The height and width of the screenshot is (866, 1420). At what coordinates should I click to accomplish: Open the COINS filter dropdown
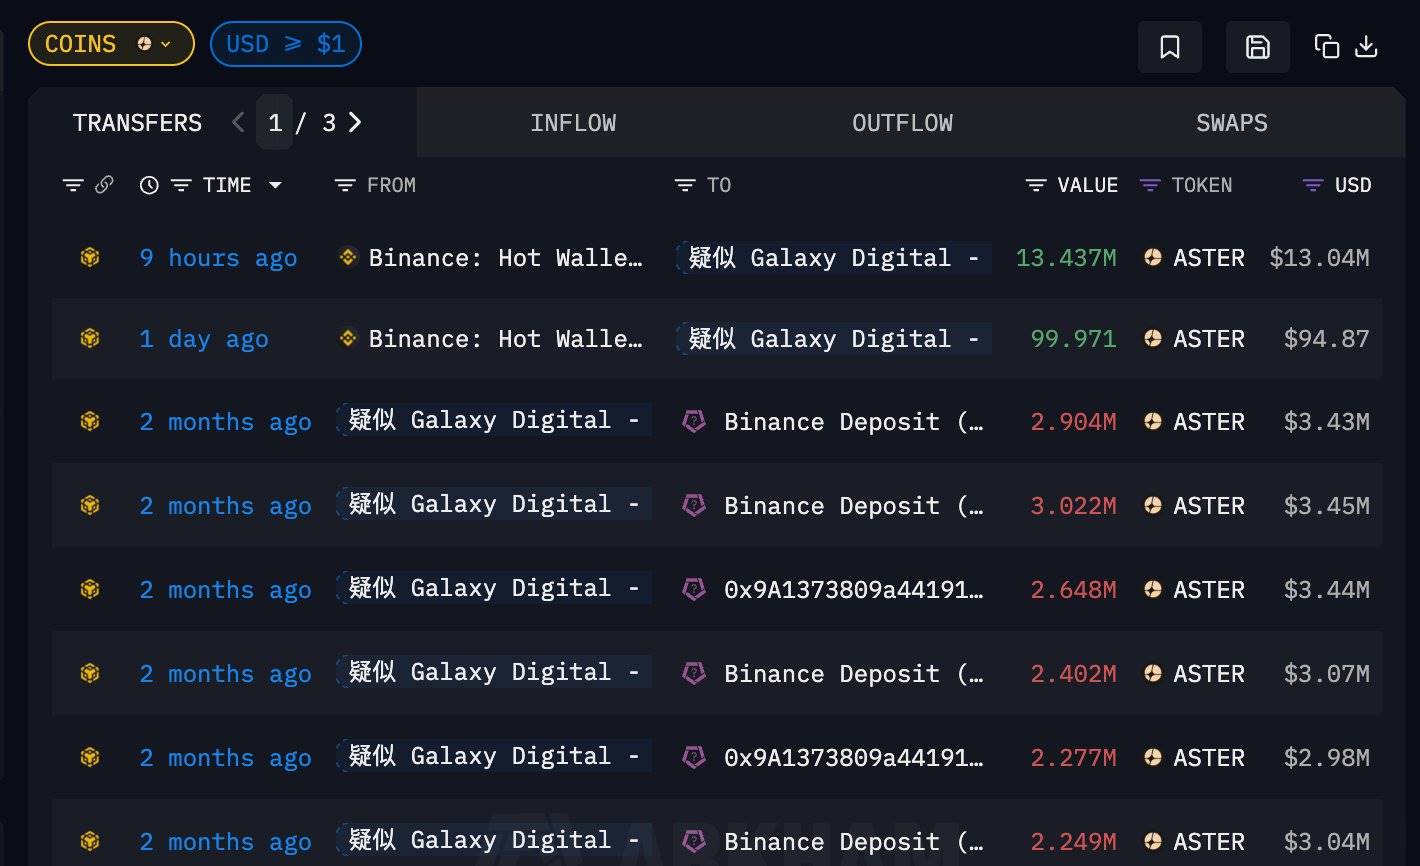pyautogui.click(x=110, y=44)
